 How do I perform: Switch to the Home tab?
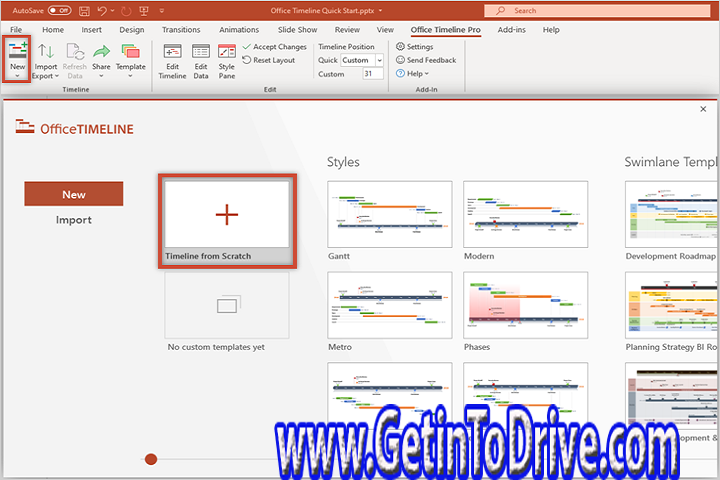(53, 30)
